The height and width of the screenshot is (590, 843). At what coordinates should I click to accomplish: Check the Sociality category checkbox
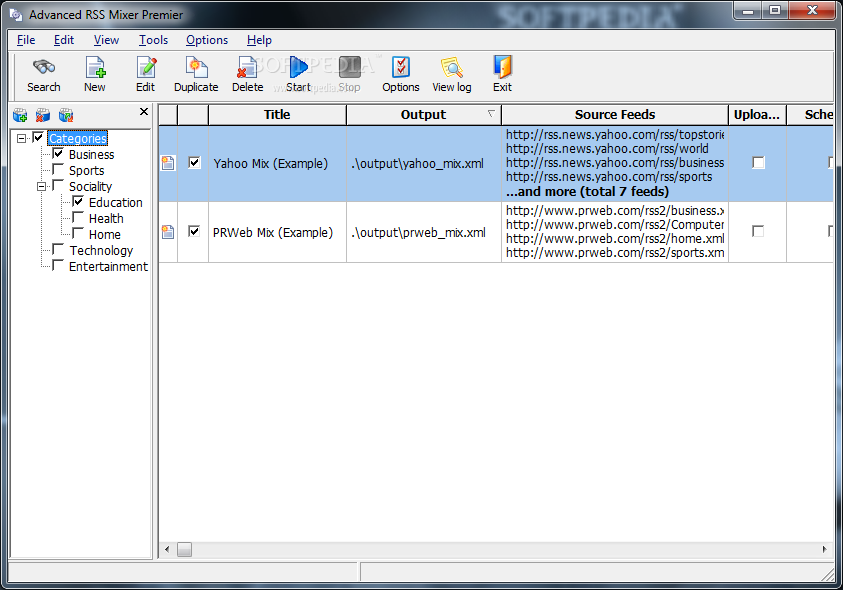pos(58,186)
